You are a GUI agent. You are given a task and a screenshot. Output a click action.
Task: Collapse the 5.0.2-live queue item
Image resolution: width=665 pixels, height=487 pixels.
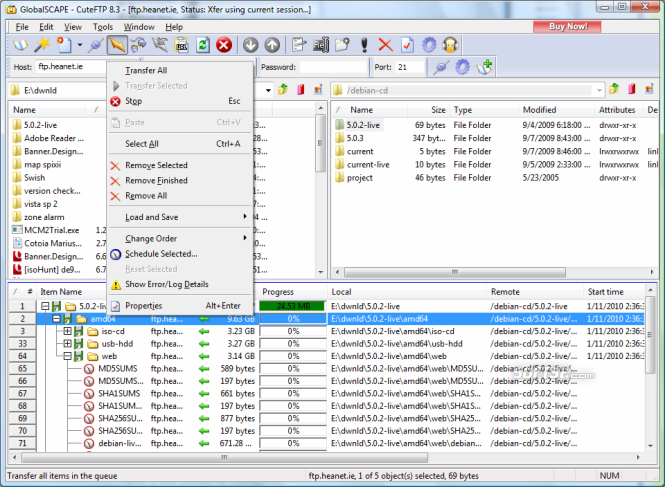(x=45, y=306)
